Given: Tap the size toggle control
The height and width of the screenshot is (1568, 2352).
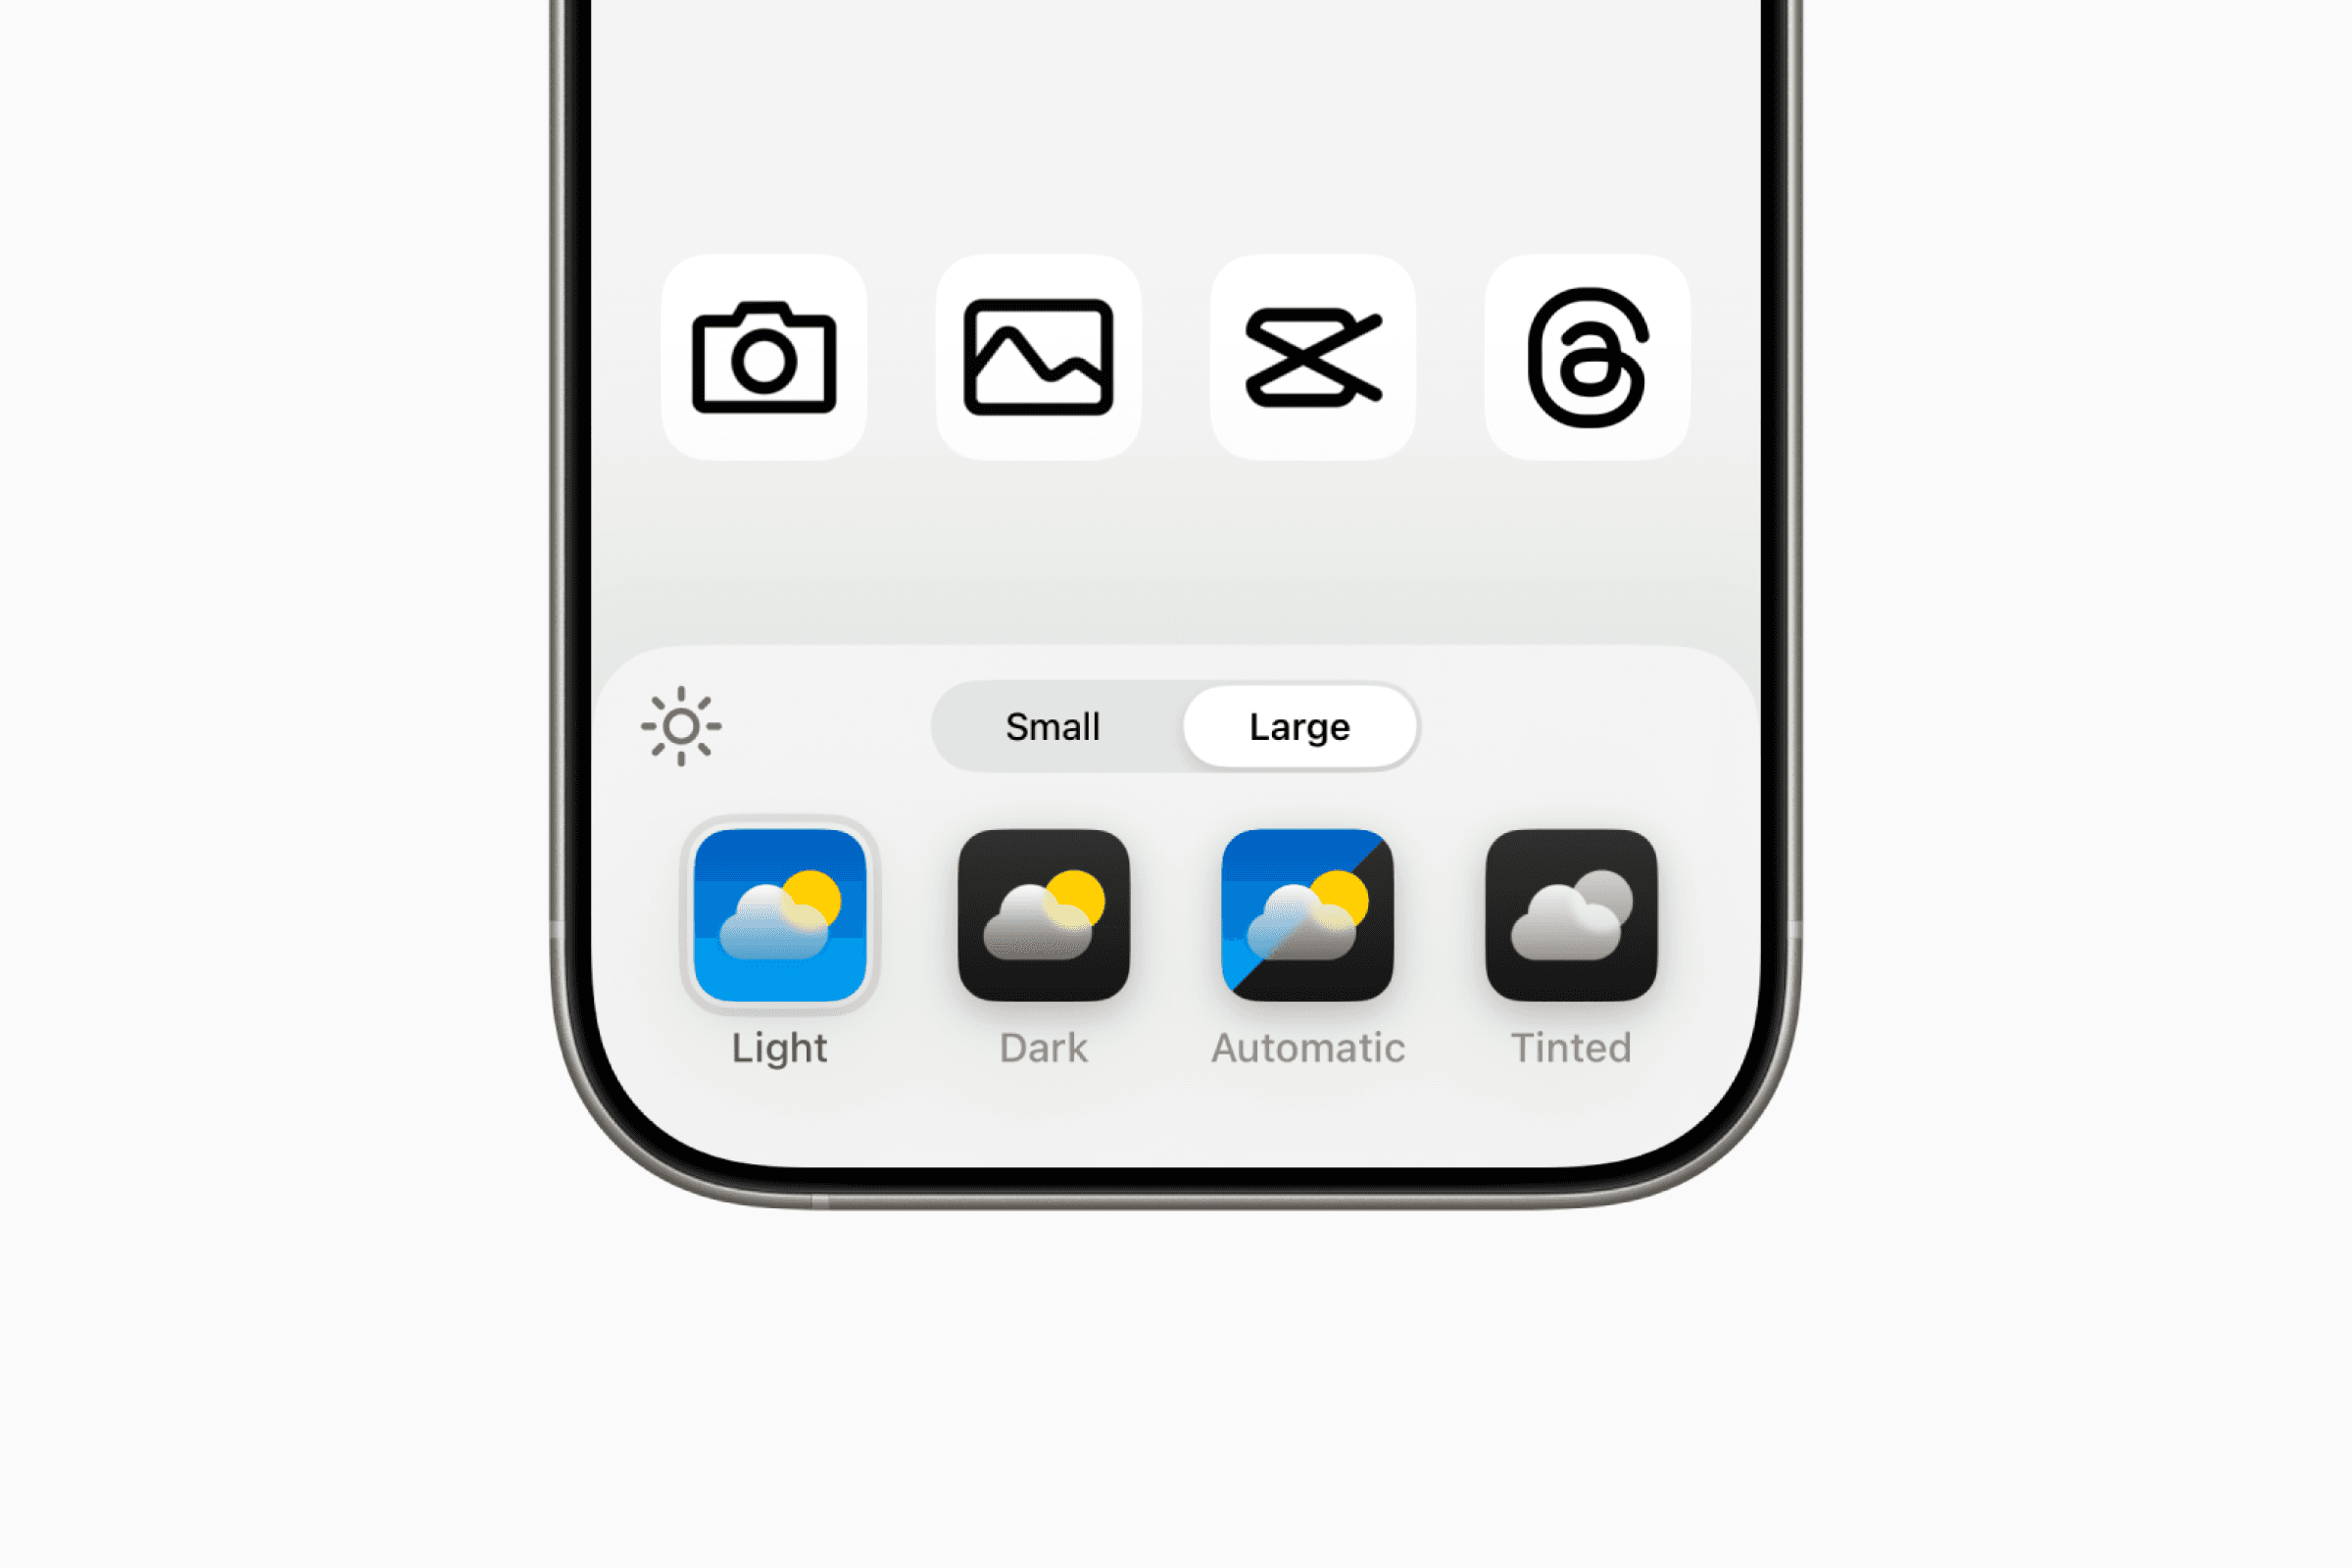Looking at the screenshot, I should [x=1176, y=726].
